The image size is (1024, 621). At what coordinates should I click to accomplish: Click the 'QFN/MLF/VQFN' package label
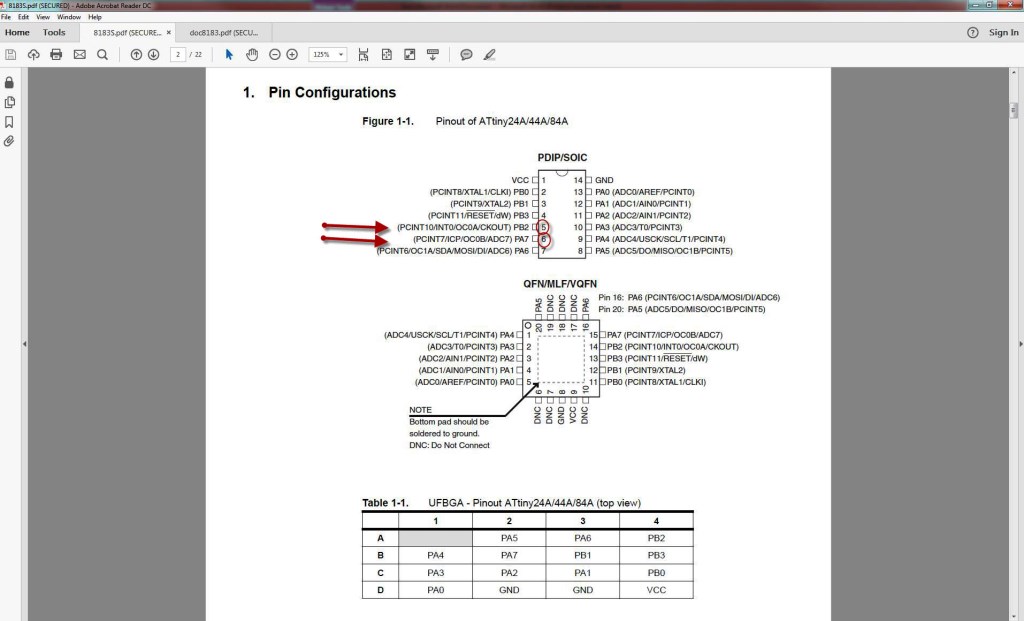(560, 284)
